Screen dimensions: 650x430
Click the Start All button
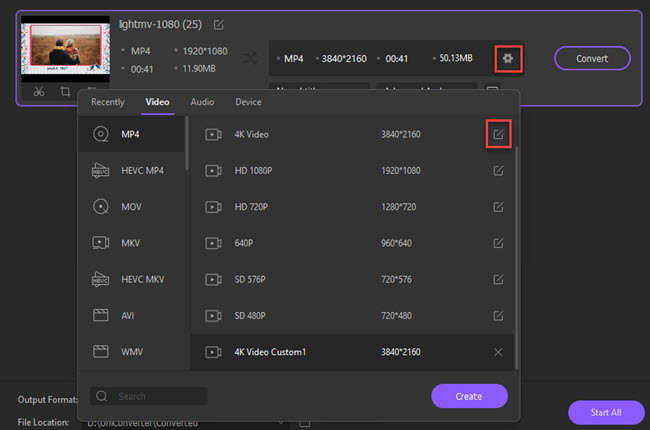click(x=606, y=412)
